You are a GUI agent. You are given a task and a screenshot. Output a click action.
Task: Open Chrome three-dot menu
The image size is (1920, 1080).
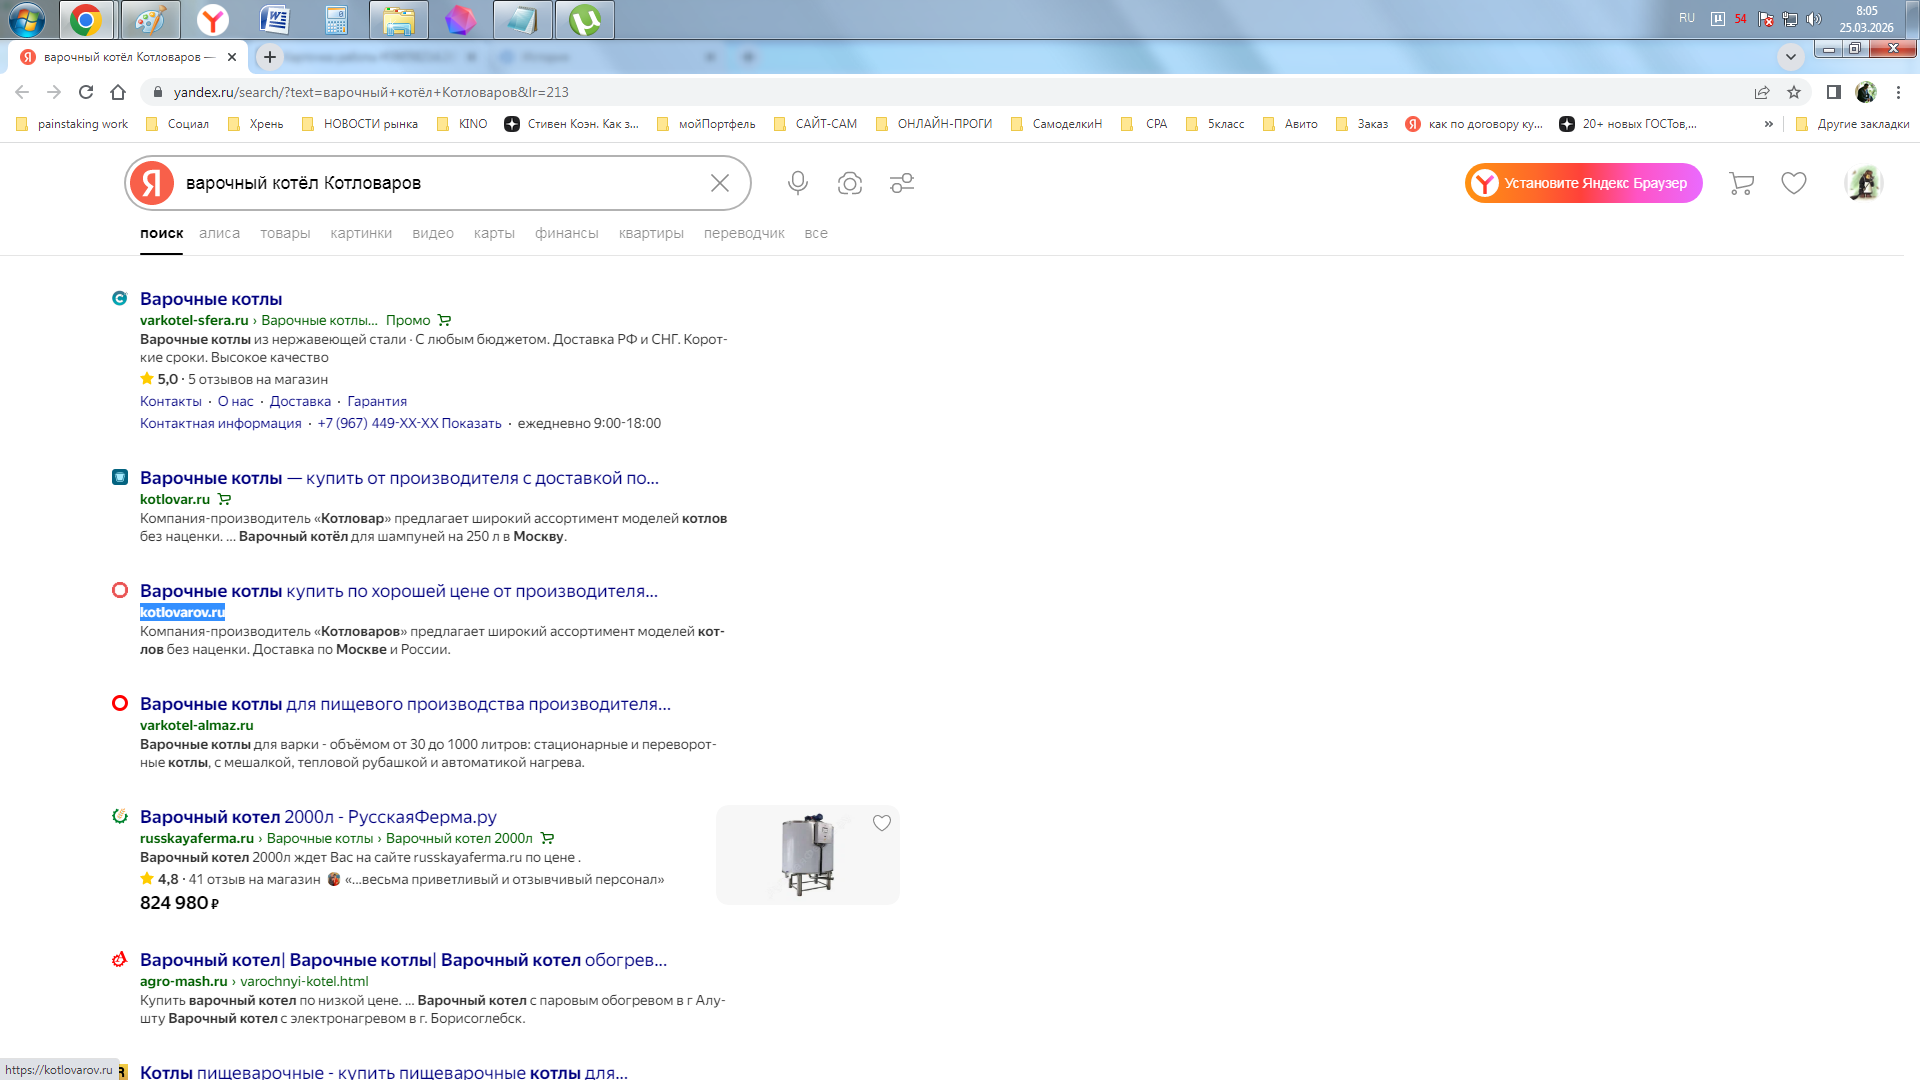tap(1898, 92)
